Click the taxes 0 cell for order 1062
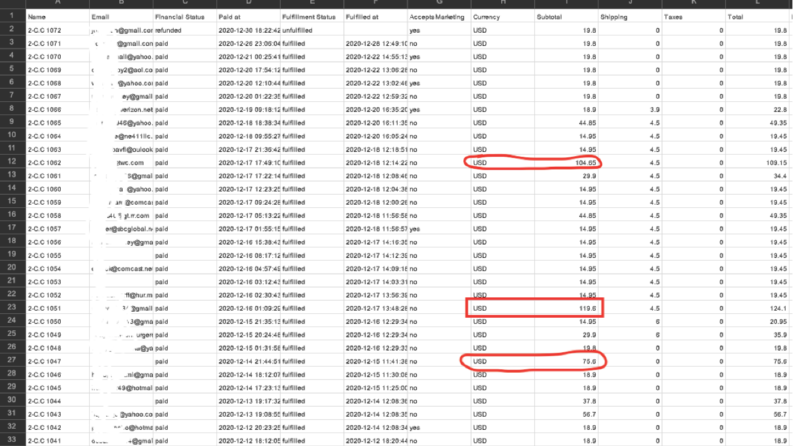The width and height of the screenshot is (793, 446). 693,163
